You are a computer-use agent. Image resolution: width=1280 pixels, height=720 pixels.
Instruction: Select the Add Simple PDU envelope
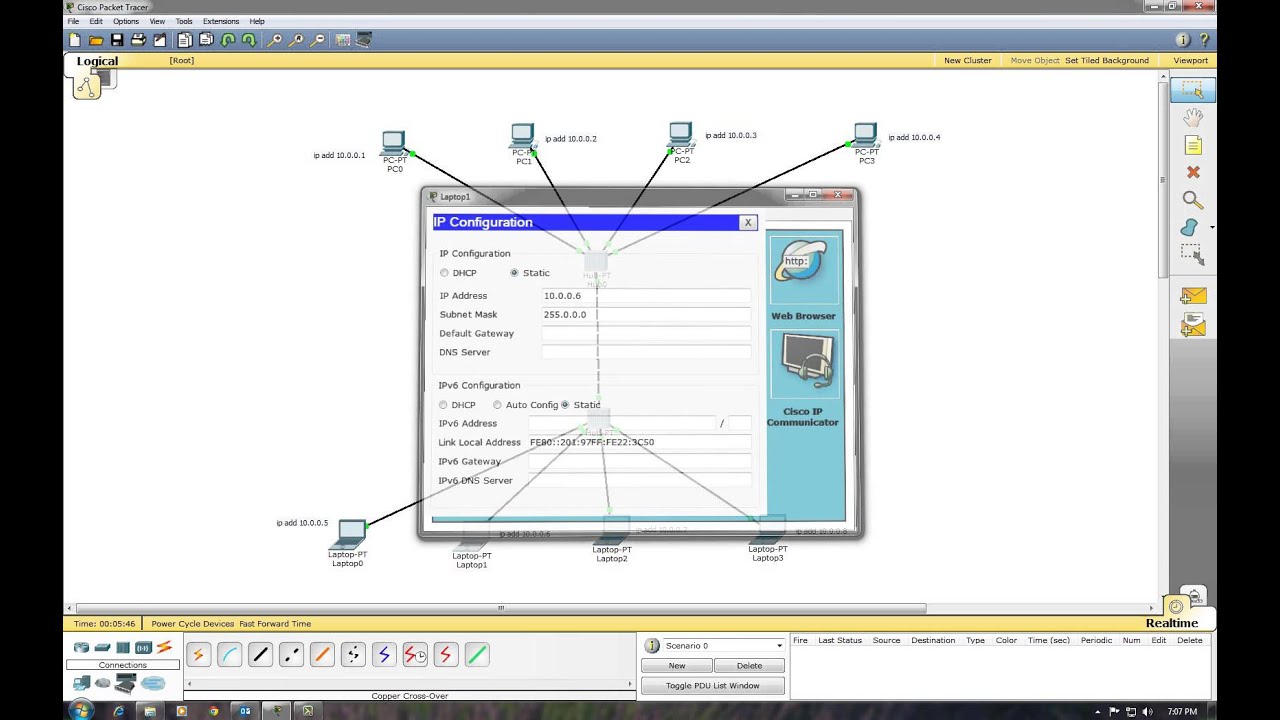pyautogui.click(x=1193, y=296)
